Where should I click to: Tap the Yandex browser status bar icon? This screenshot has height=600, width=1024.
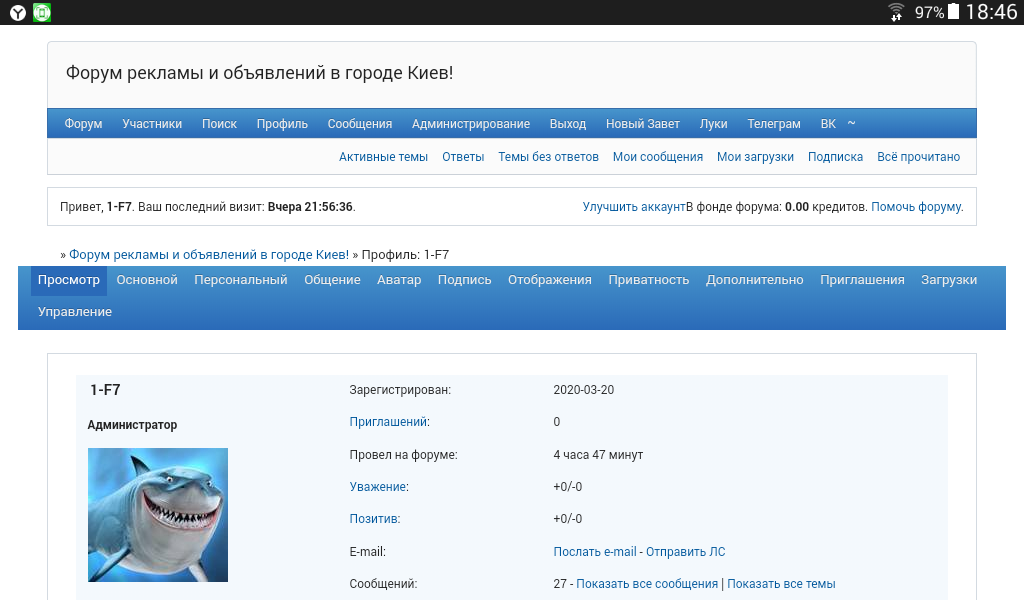click(18, 12)
